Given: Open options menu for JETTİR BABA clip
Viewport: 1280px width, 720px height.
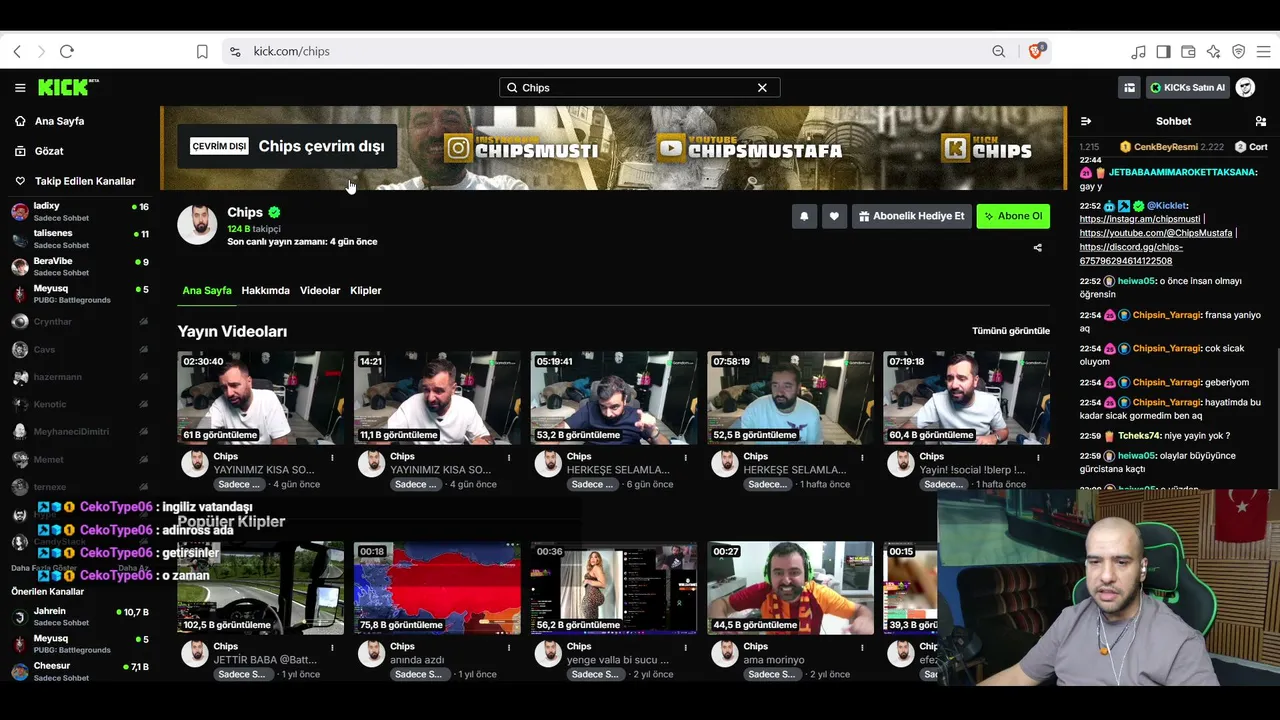Looking at the screenshot, I should pyautogui.click(x=333, y=648).
